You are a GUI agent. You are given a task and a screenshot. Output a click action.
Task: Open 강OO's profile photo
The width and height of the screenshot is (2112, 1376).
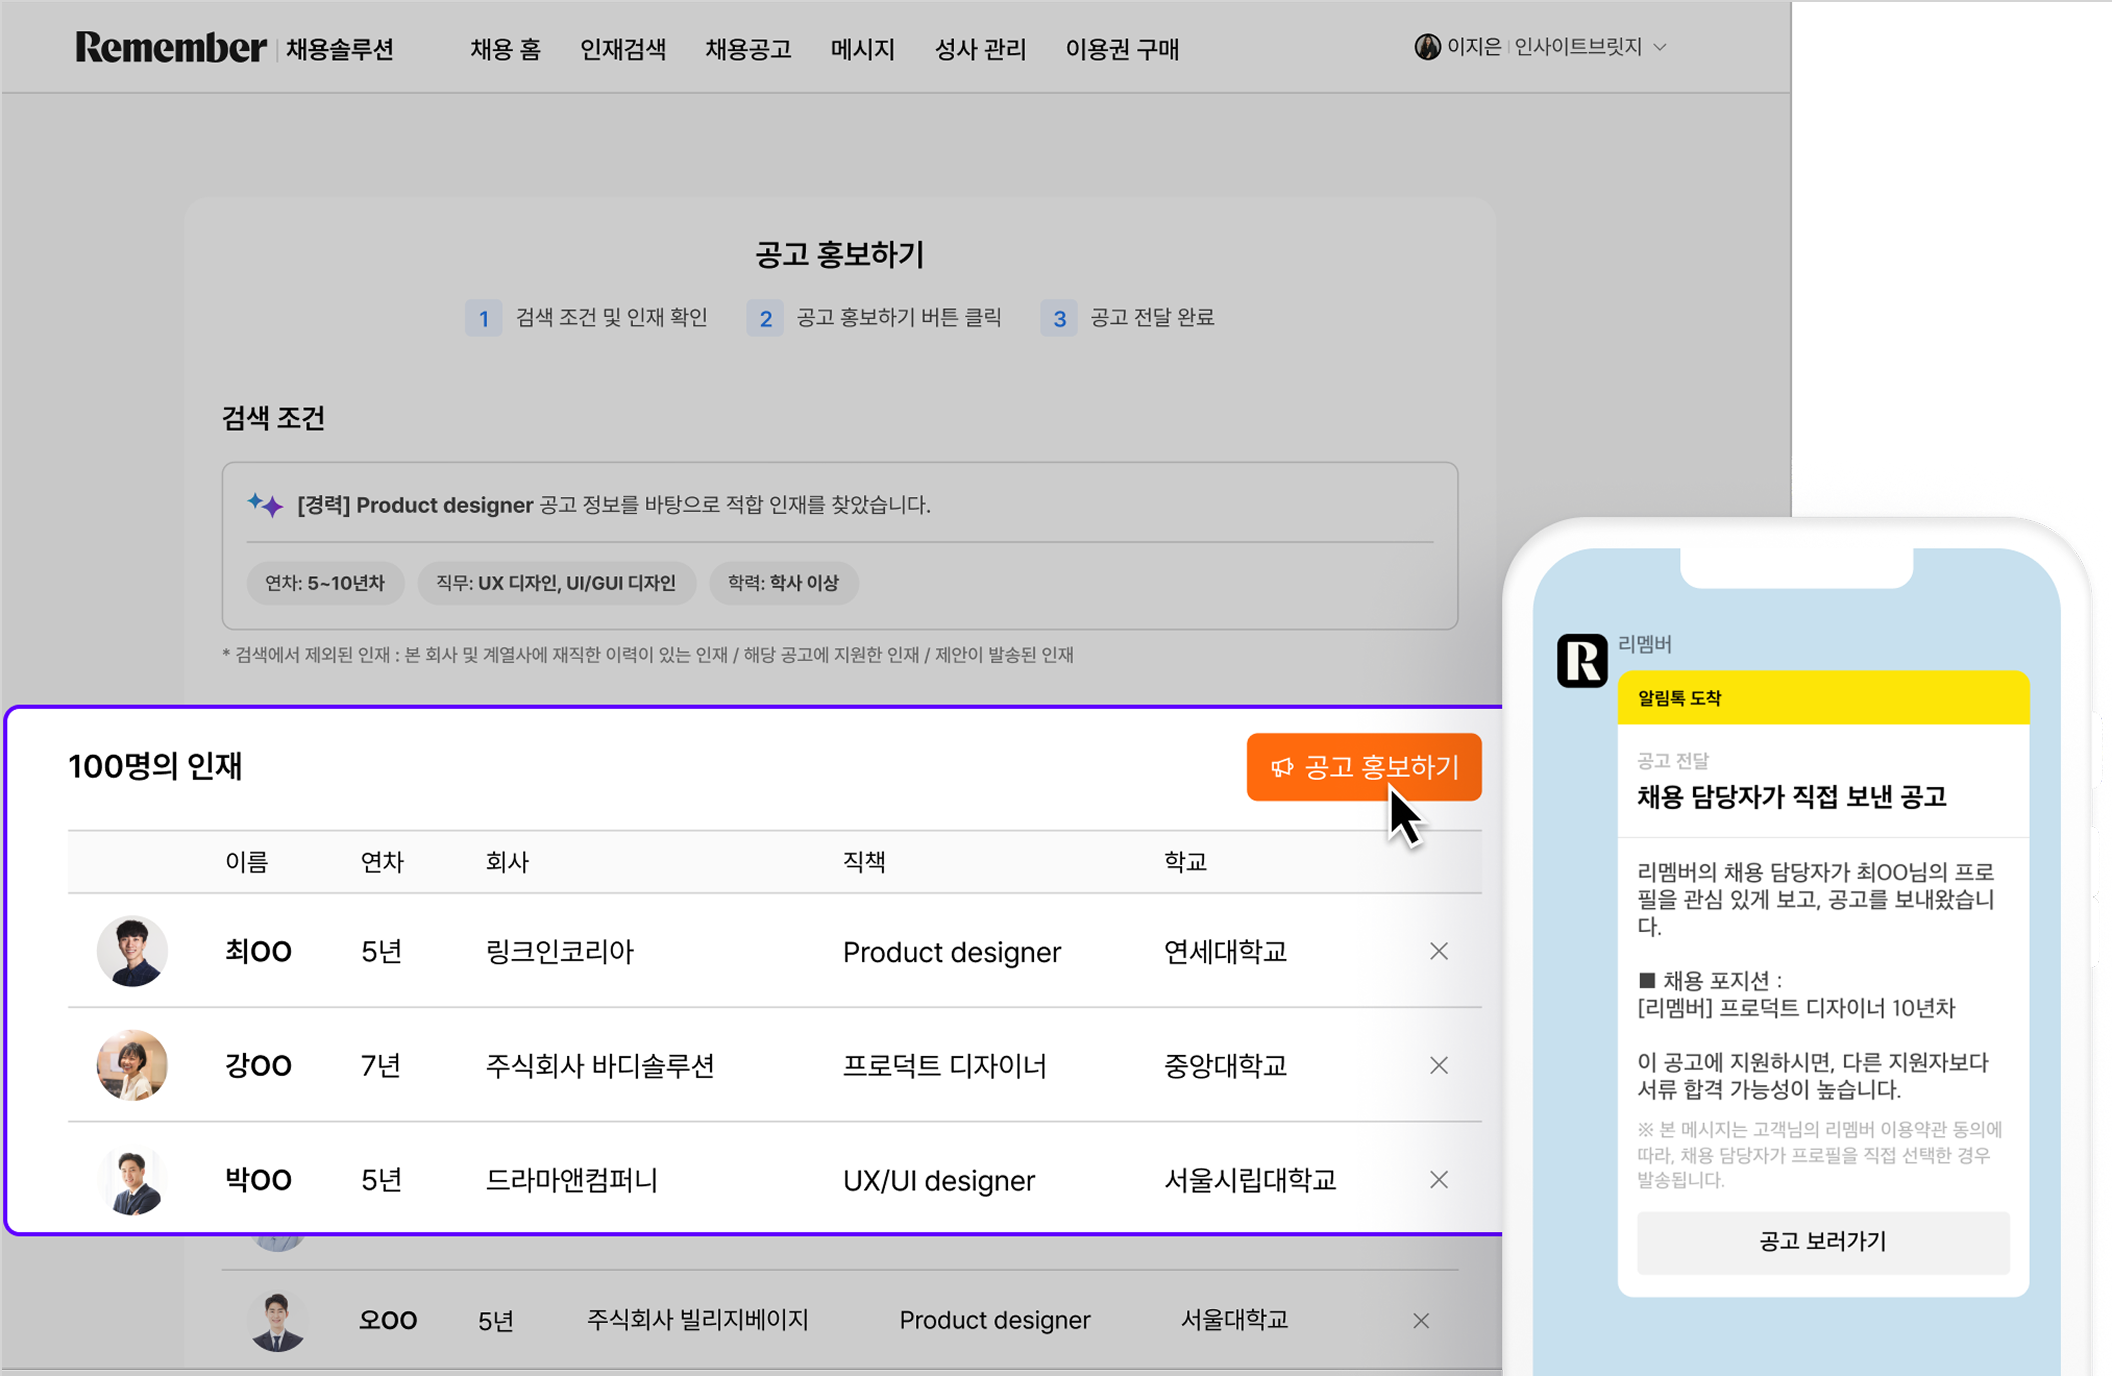132,1065
